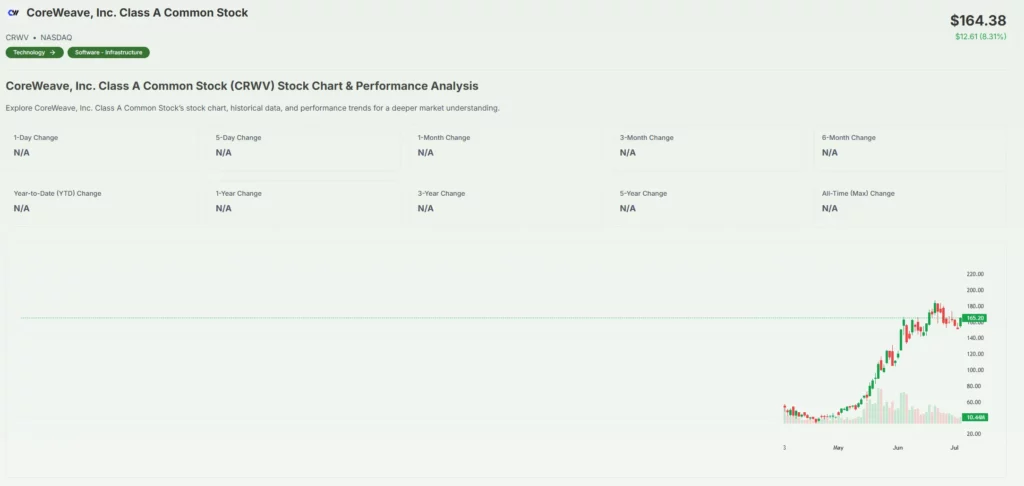Click the arrow on the Technology tag
1024x486 pixels.
point(54,52)
